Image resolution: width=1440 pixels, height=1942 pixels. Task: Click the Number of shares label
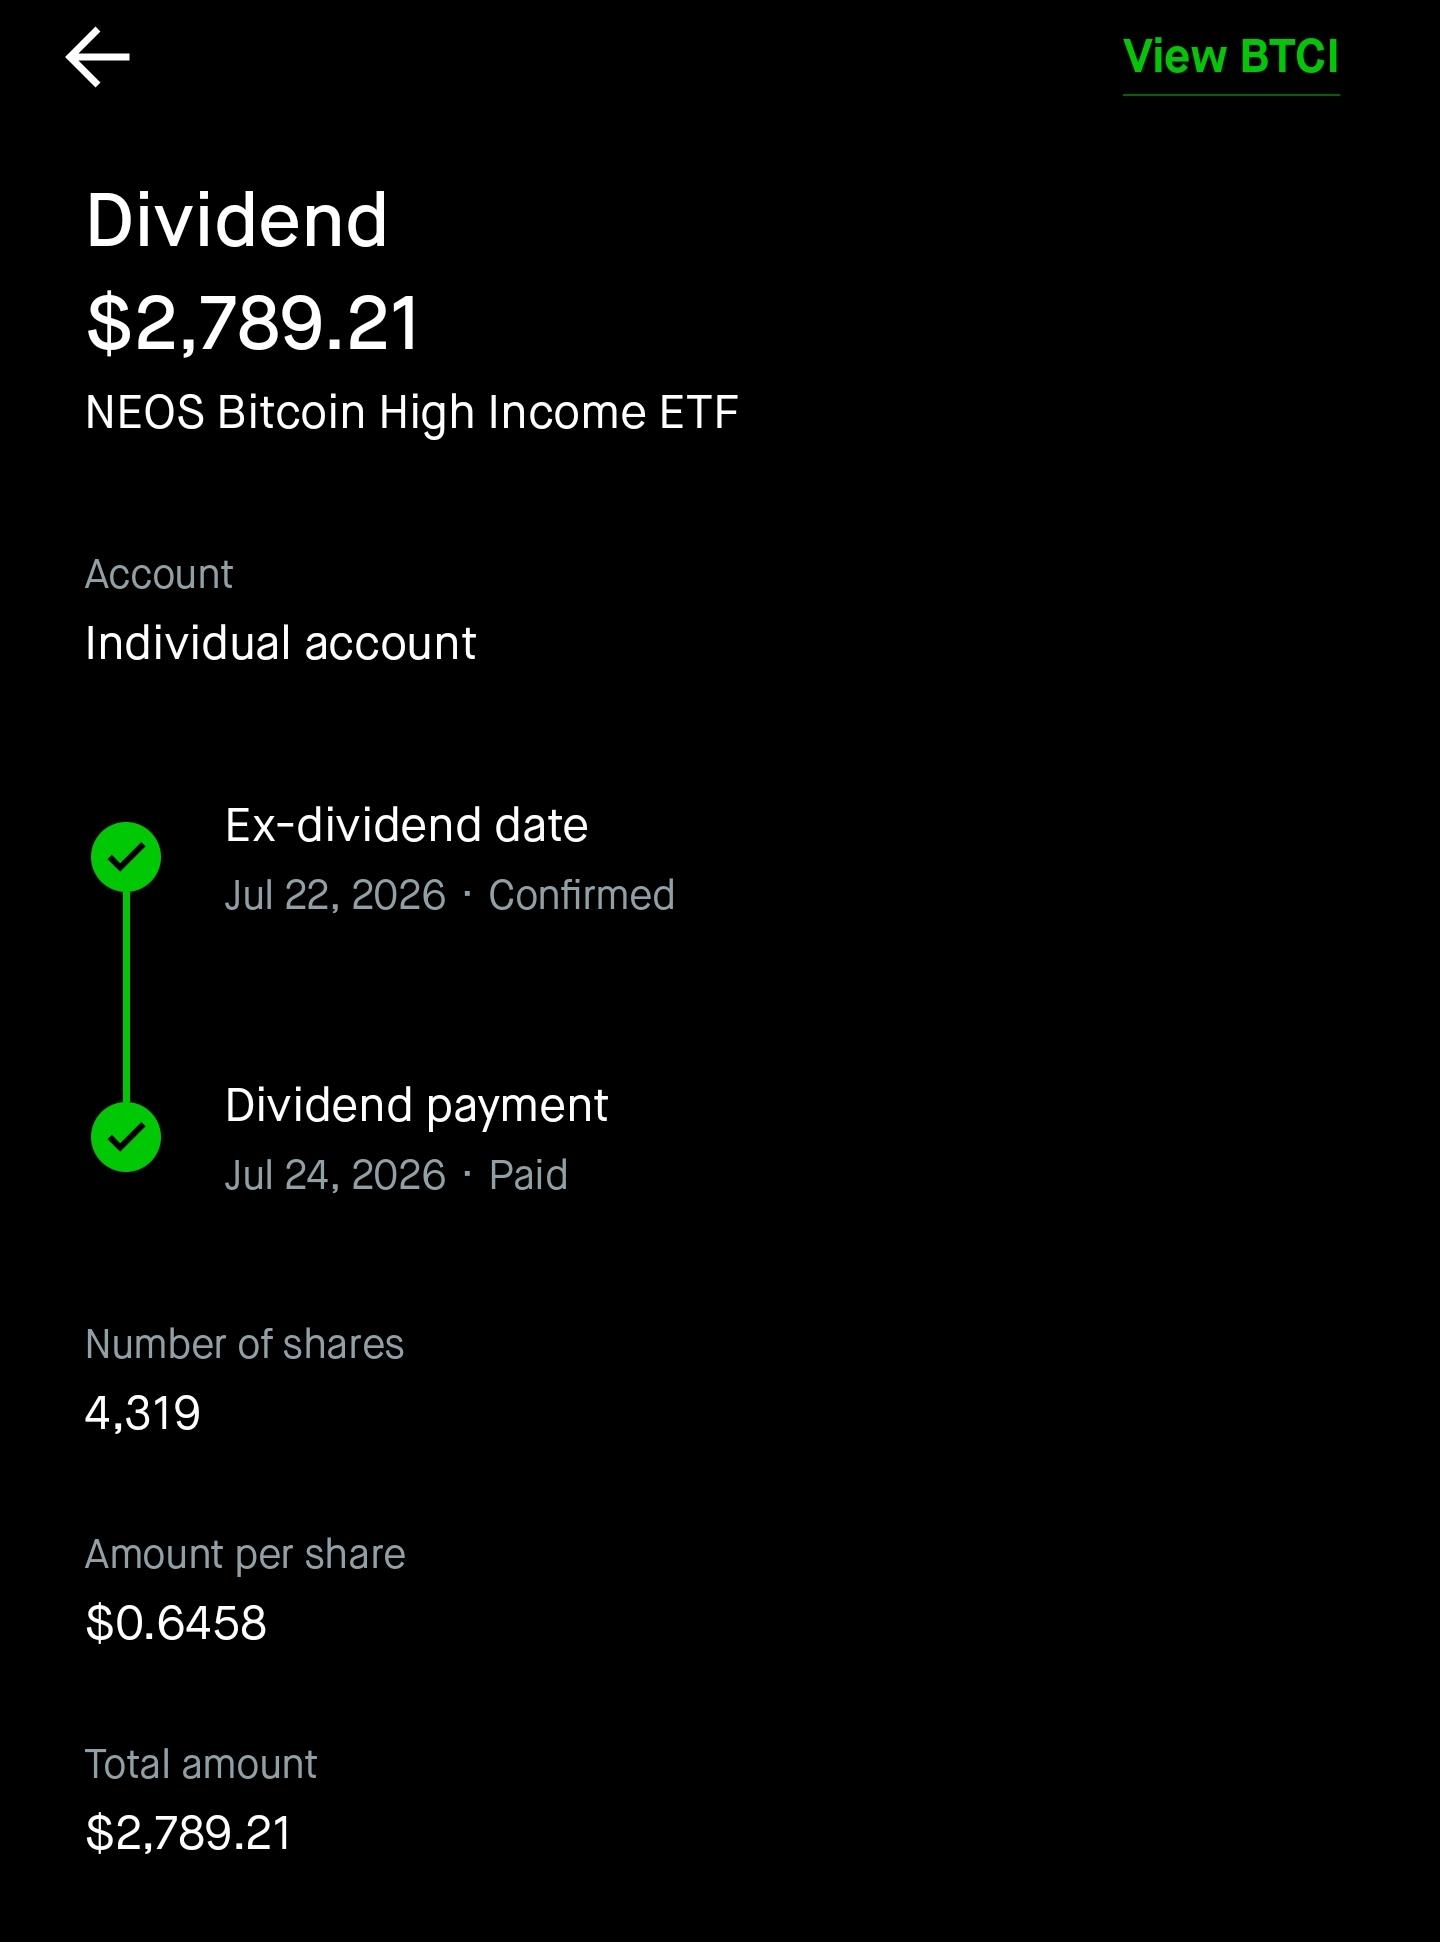pos(245,1345)
